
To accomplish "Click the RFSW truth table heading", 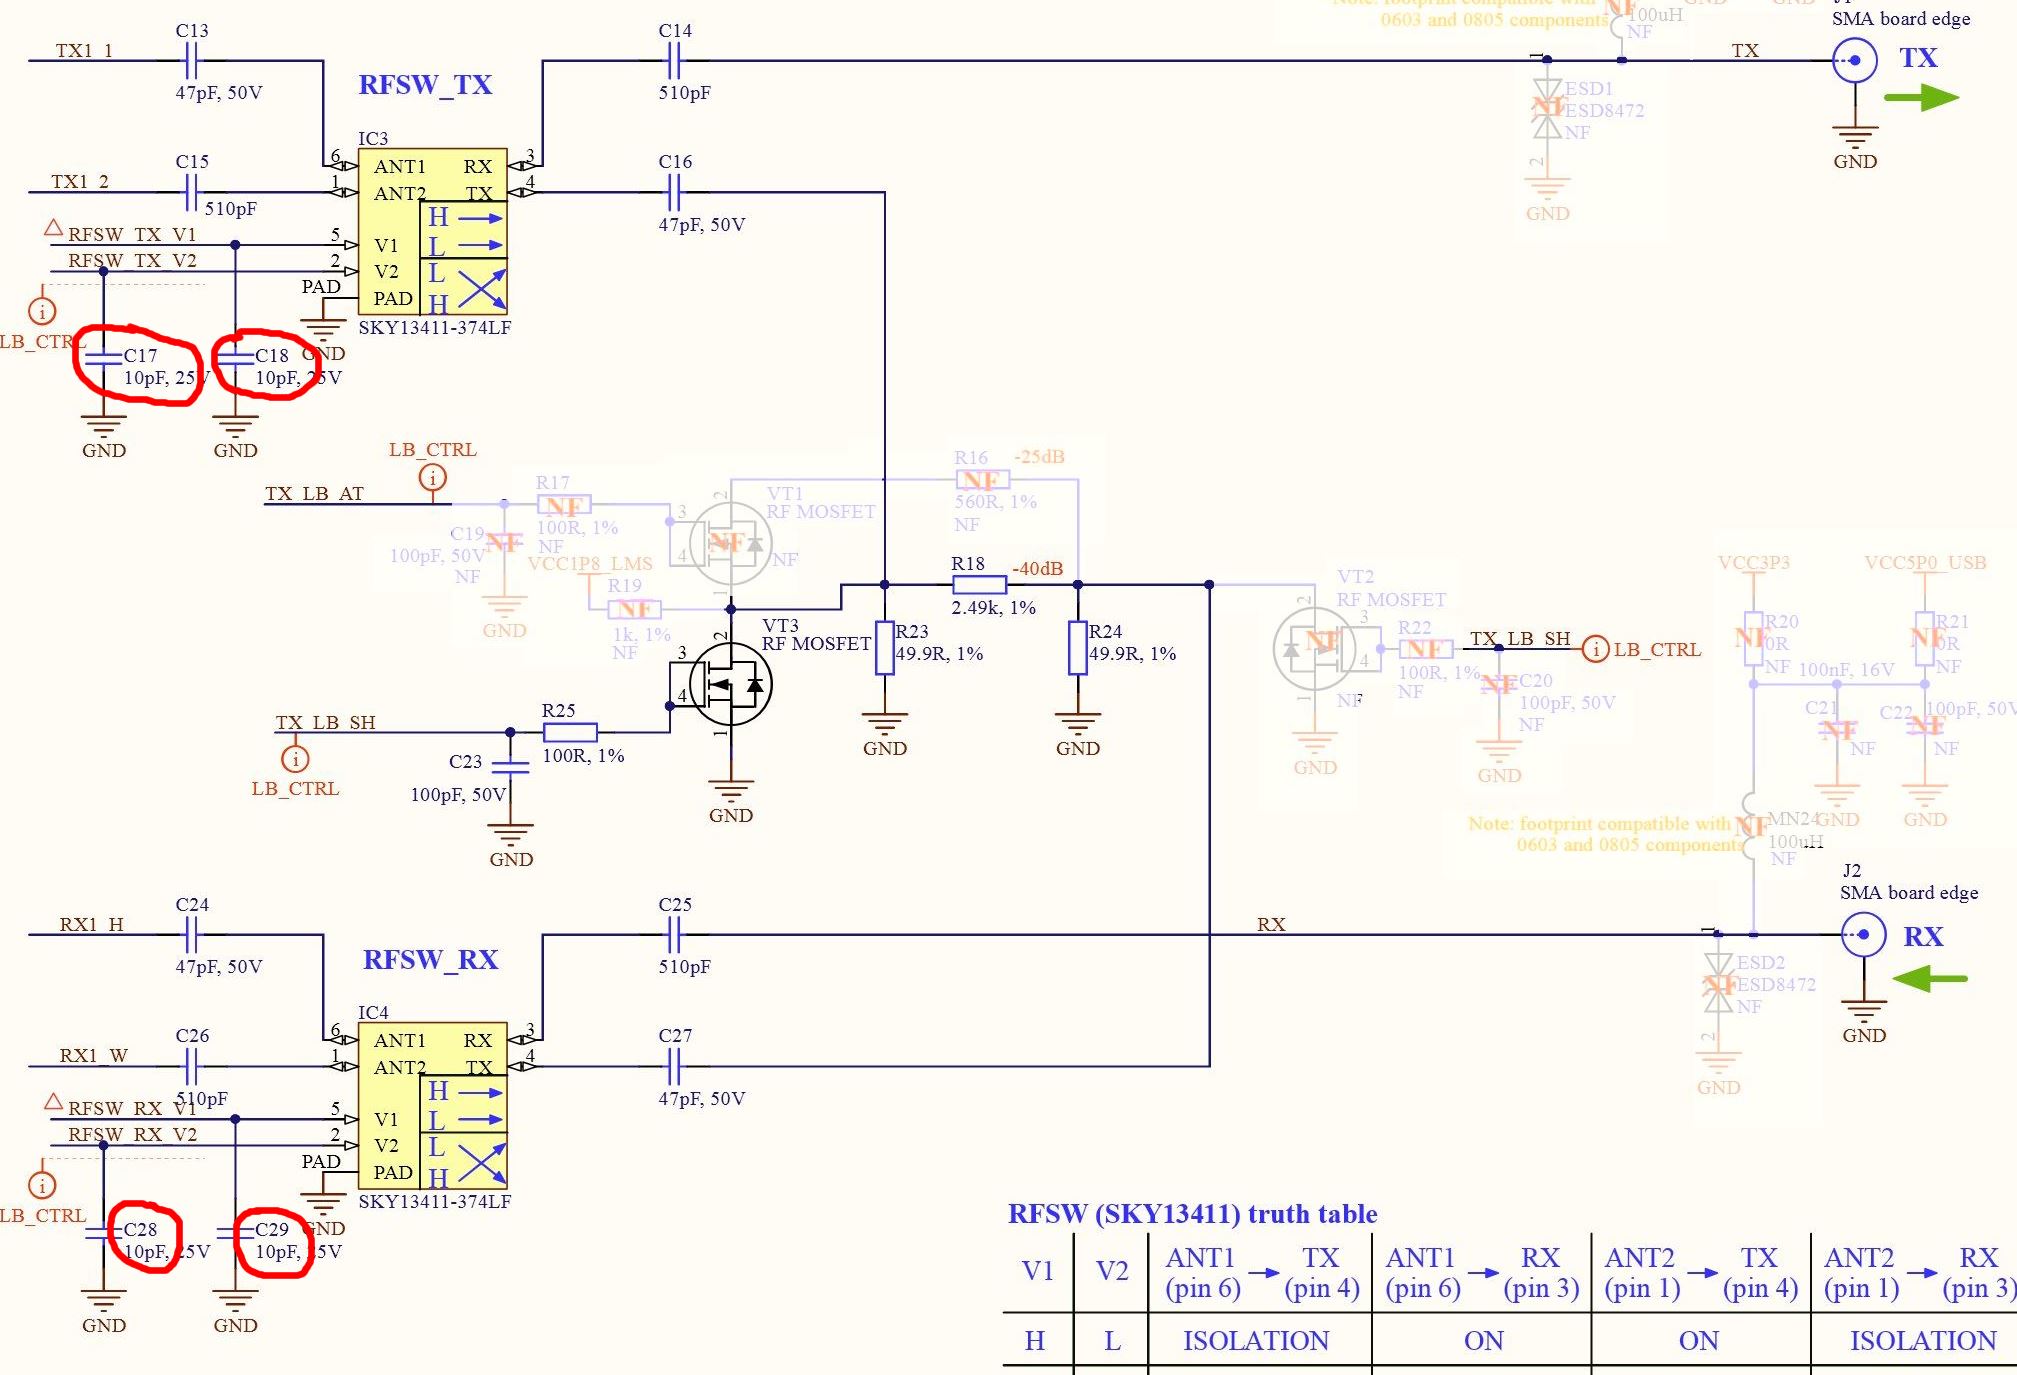I will 1192,1214.
